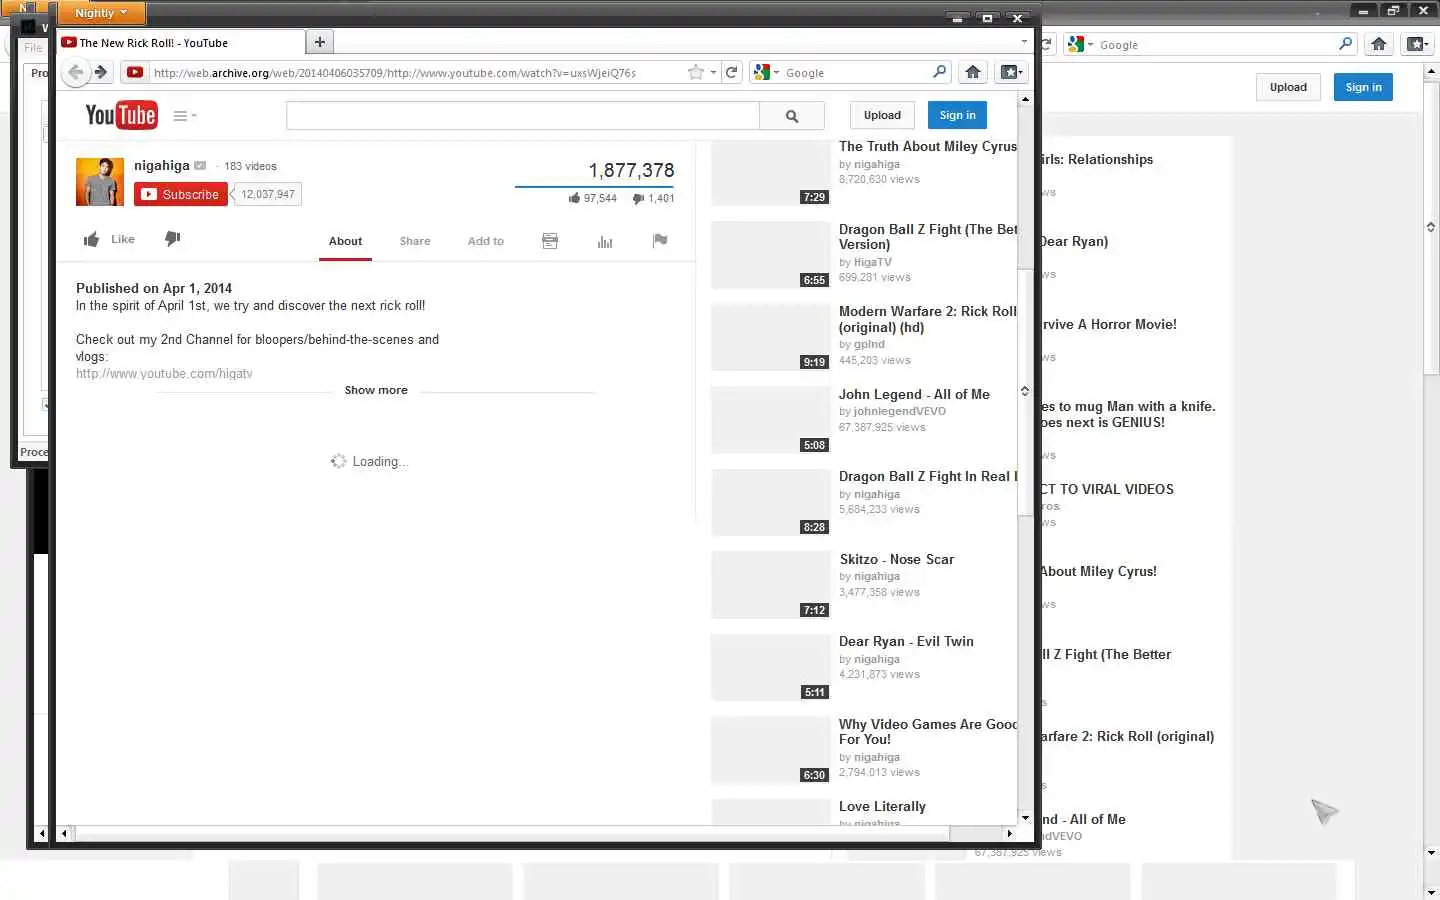Open search engine dropdown beside Google icon
Image resolution: width=1440 pixels, height=900 pixels.
coord(776,72)
